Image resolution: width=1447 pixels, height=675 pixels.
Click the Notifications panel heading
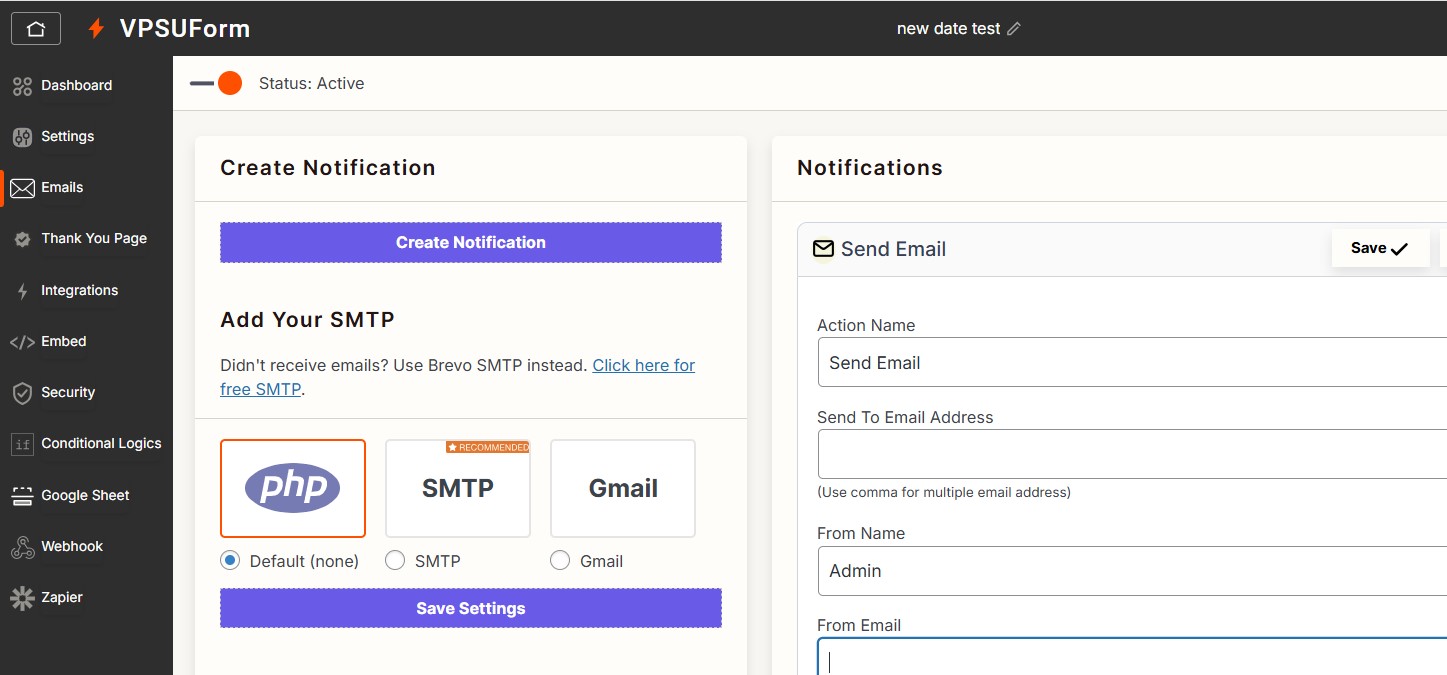pyautogui.click(x=870, y=168)
